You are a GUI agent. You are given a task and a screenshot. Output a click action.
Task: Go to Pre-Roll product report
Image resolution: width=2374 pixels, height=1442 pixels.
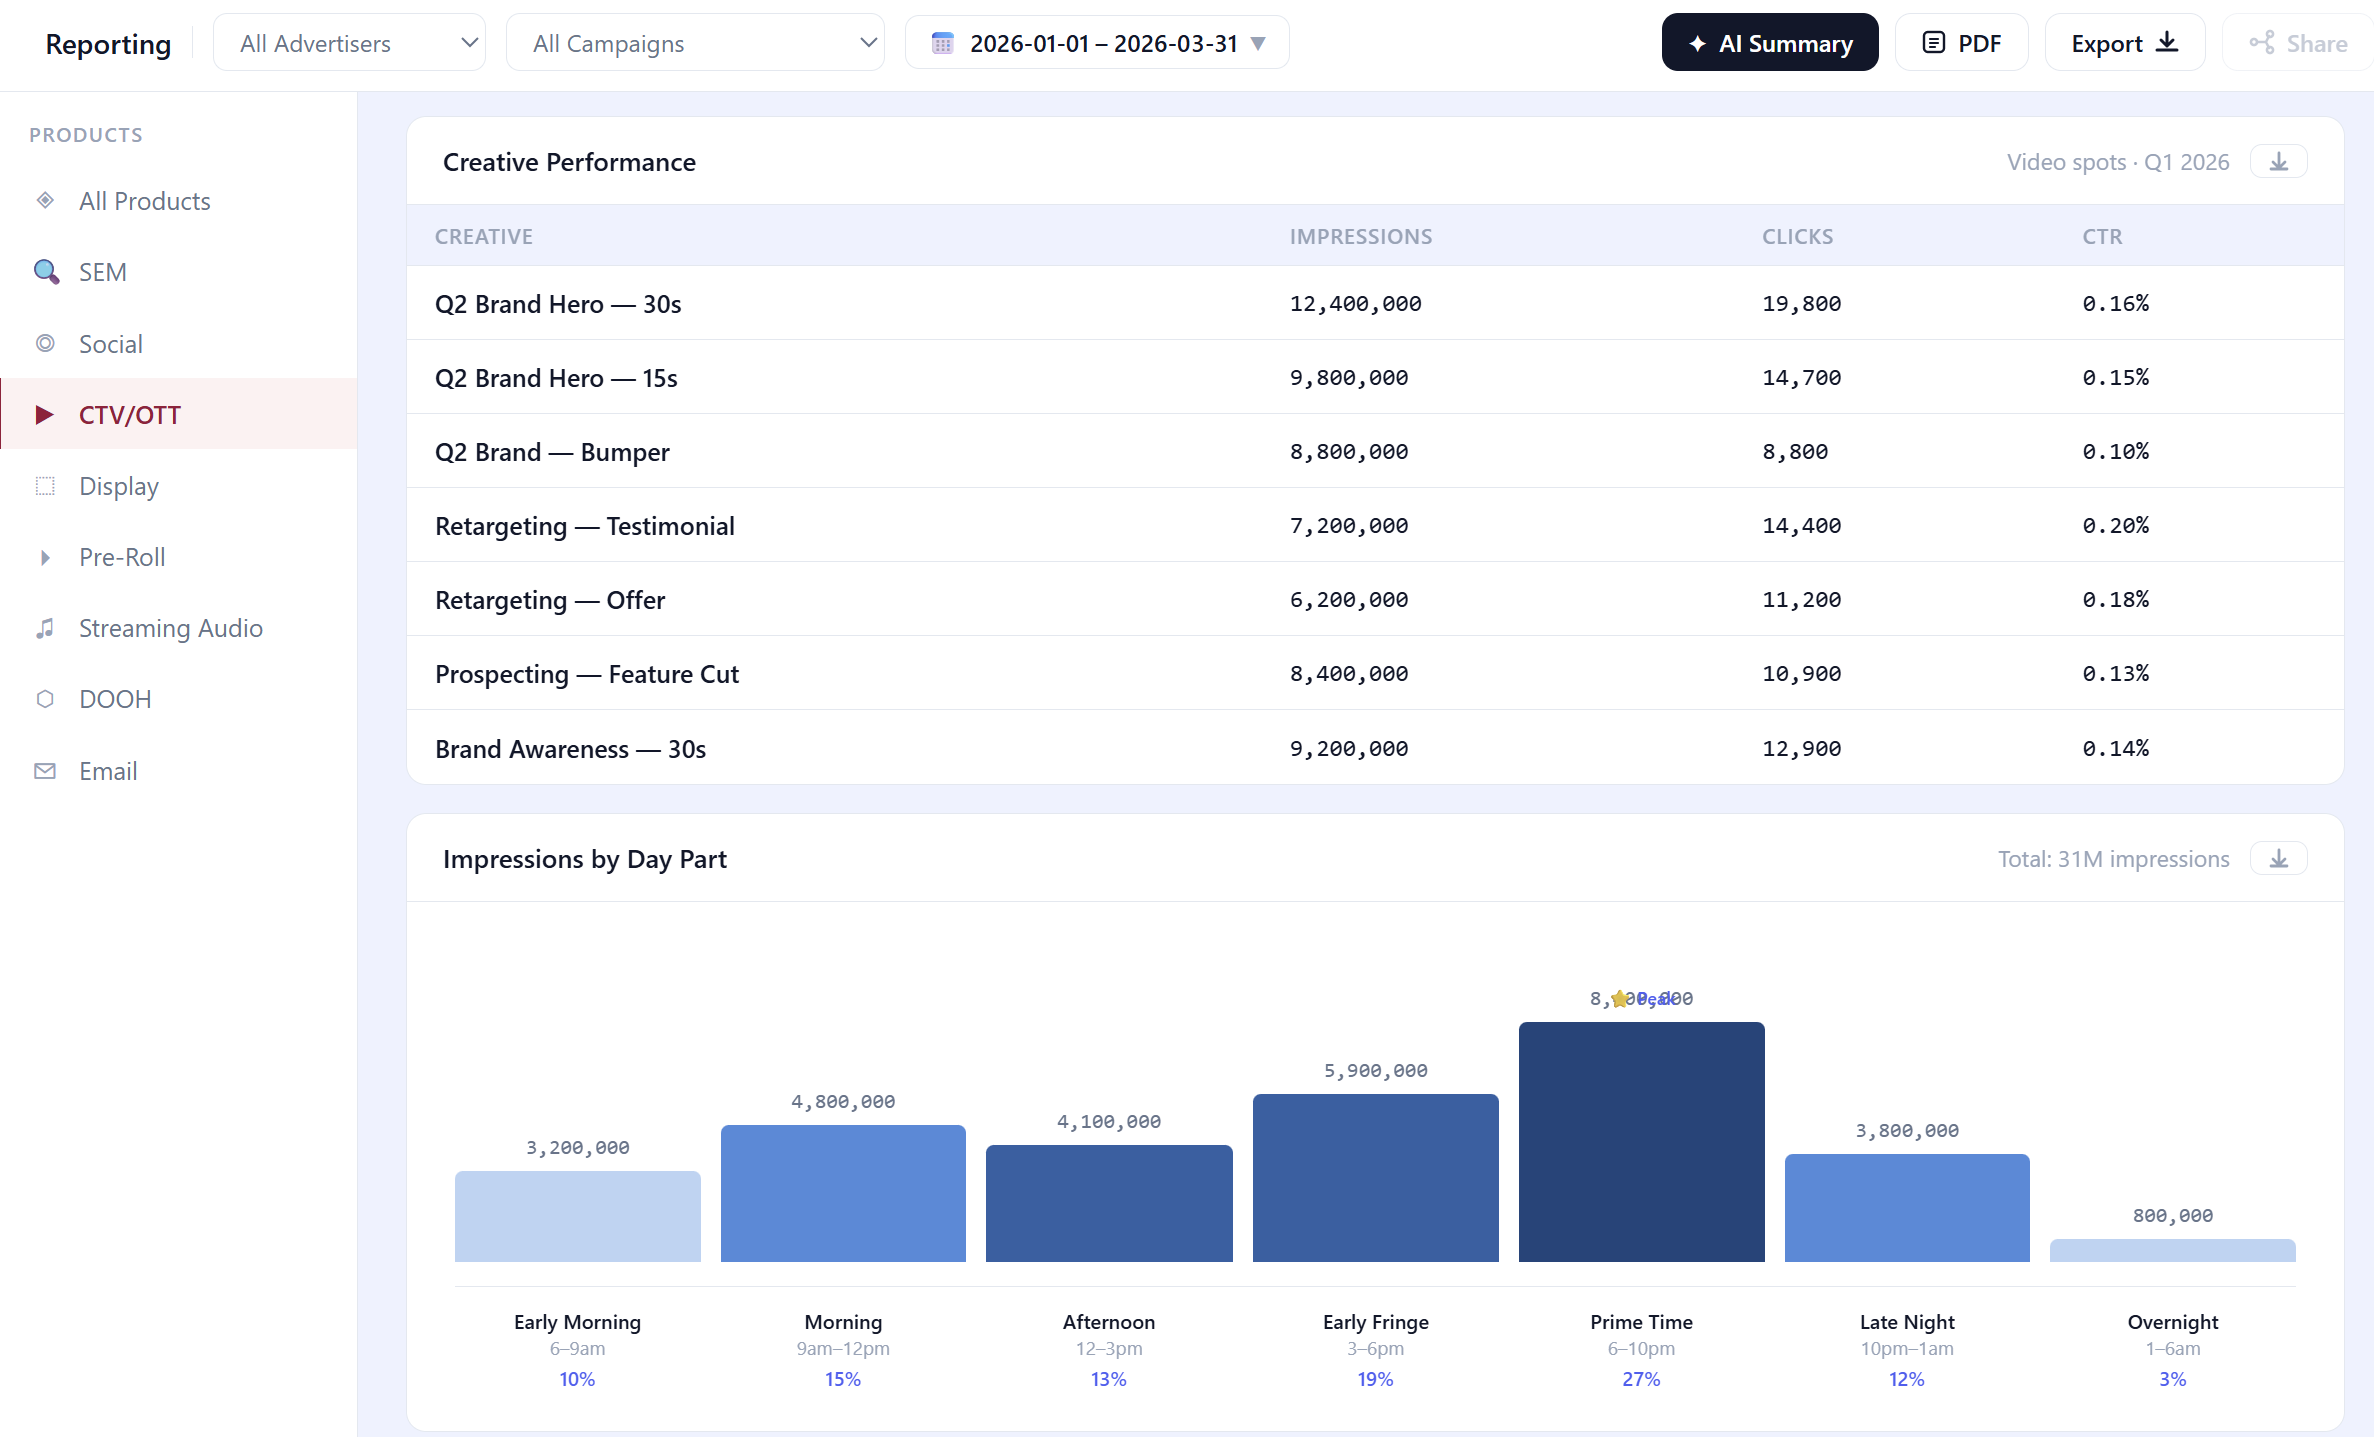point(178,557)
